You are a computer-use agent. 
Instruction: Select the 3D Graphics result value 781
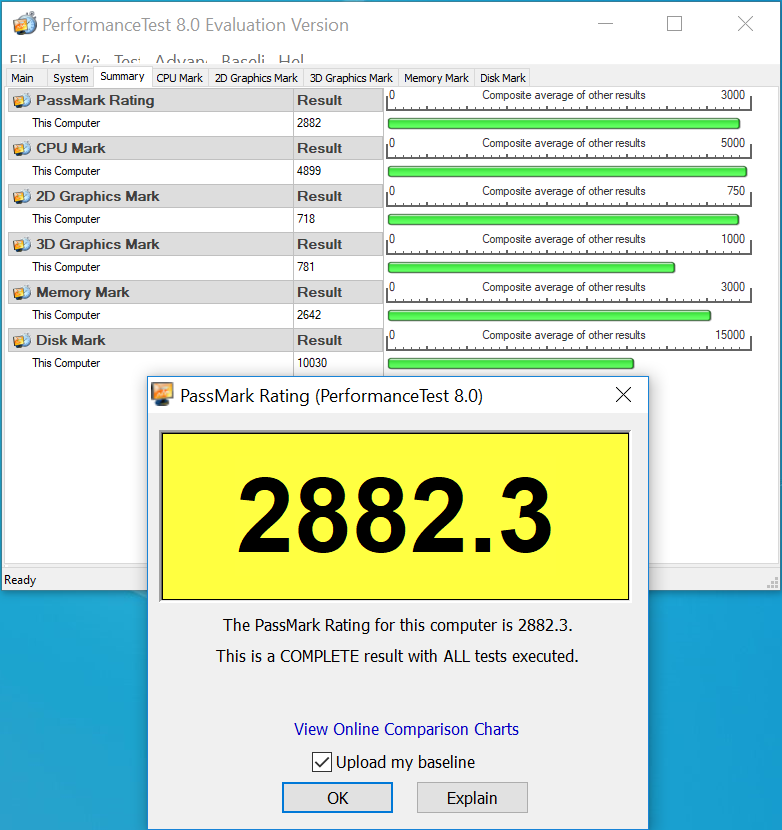(305, 267)
